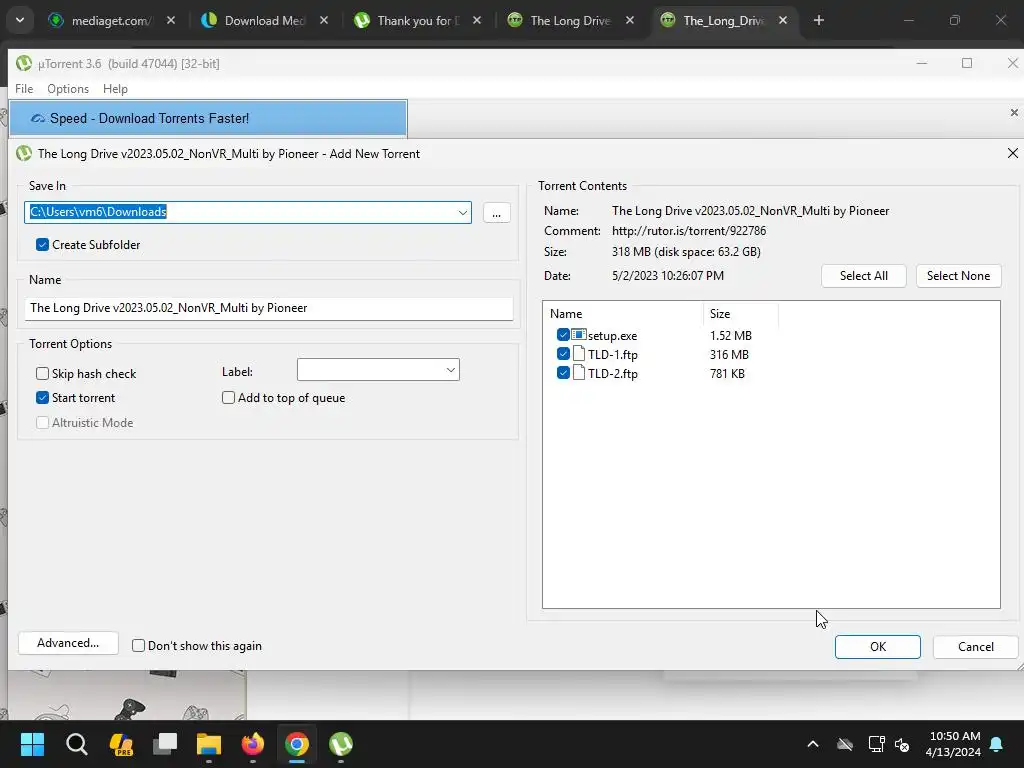Open new browser tab with plus

tap(819, 20)
